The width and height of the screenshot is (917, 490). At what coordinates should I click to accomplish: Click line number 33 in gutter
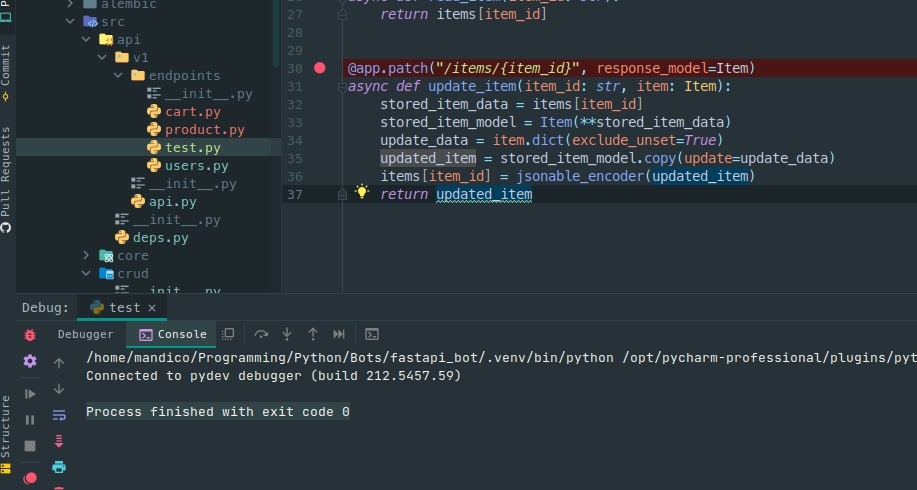[295, 122]
